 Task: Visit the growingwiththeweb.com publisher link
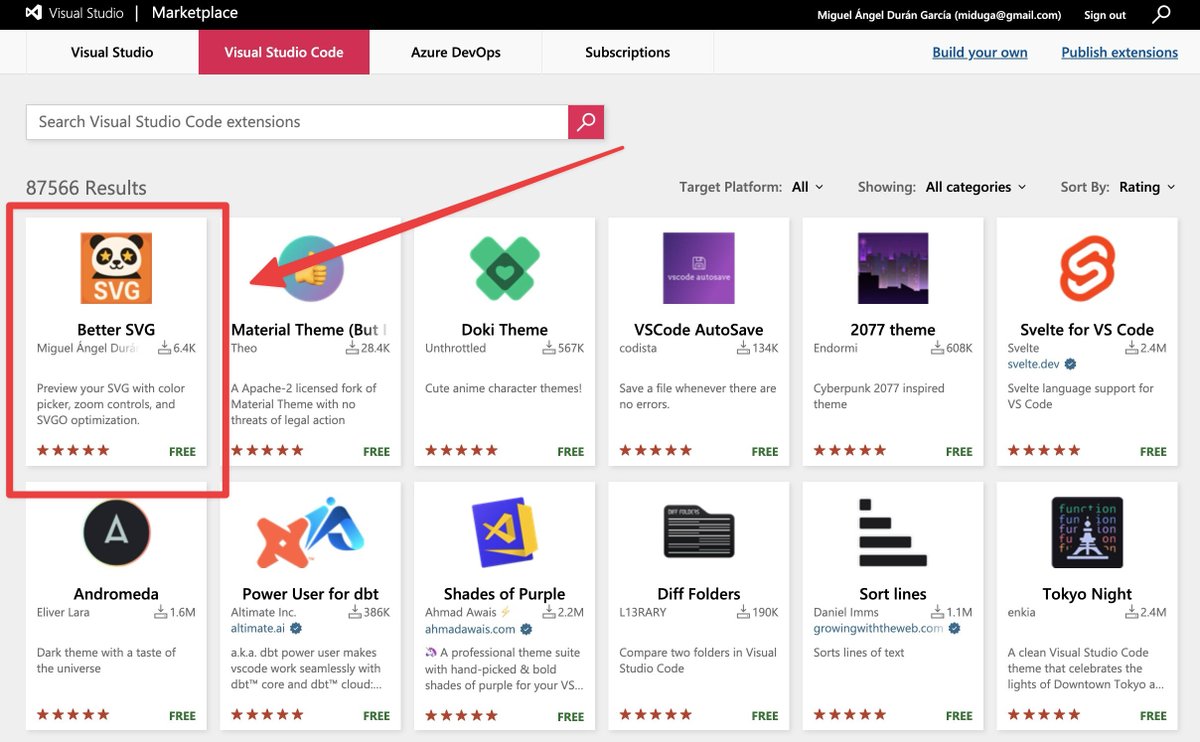click(878, 628)
